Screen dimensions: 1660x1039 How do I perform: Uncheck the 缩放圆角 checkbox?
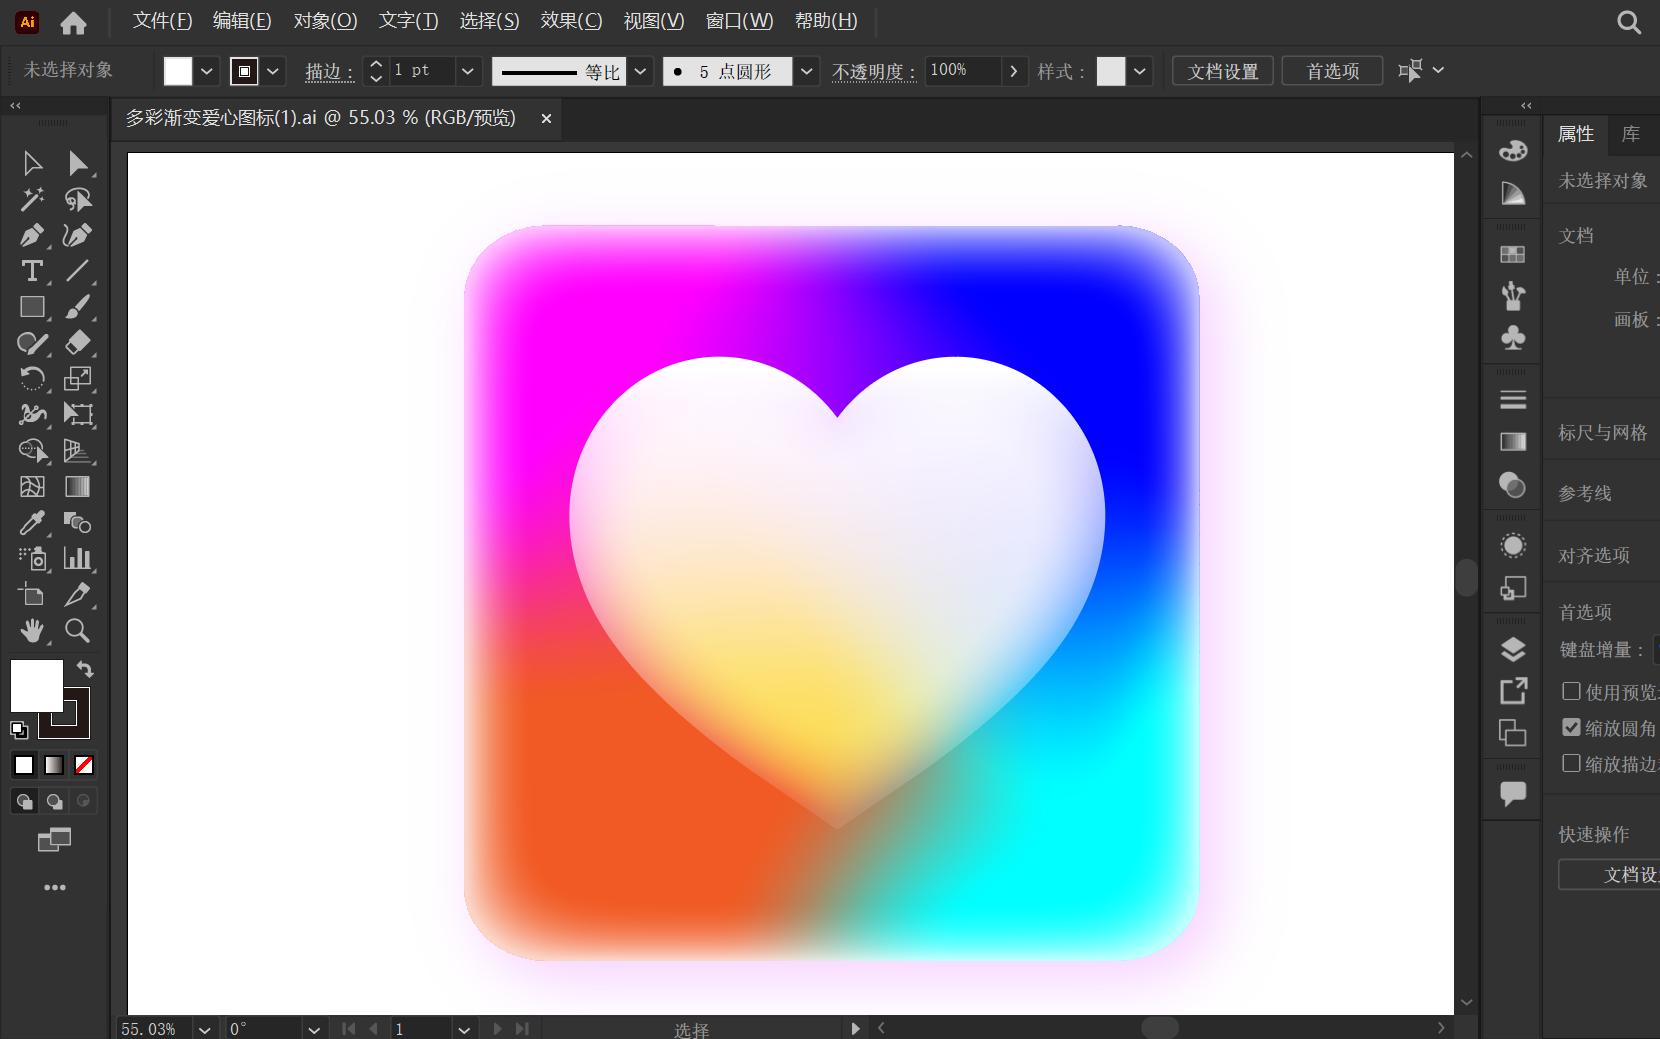[x=1571, y=727]
